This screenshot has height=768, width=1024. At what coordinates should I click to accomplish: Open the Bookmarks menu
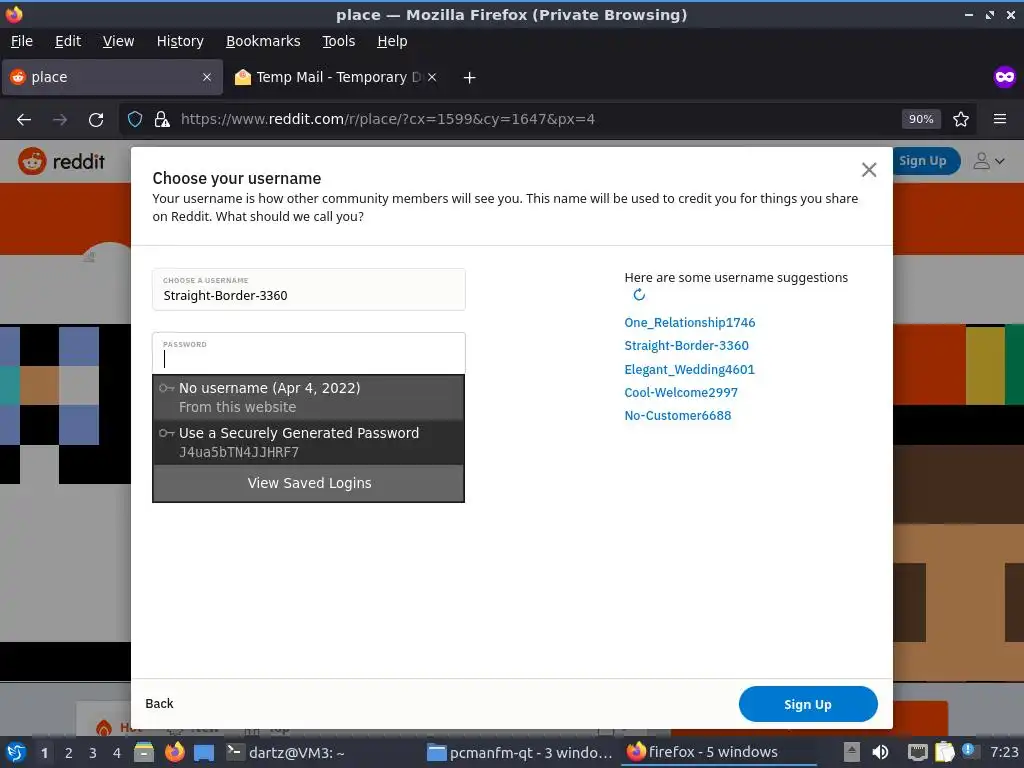(x=263, y=41)
